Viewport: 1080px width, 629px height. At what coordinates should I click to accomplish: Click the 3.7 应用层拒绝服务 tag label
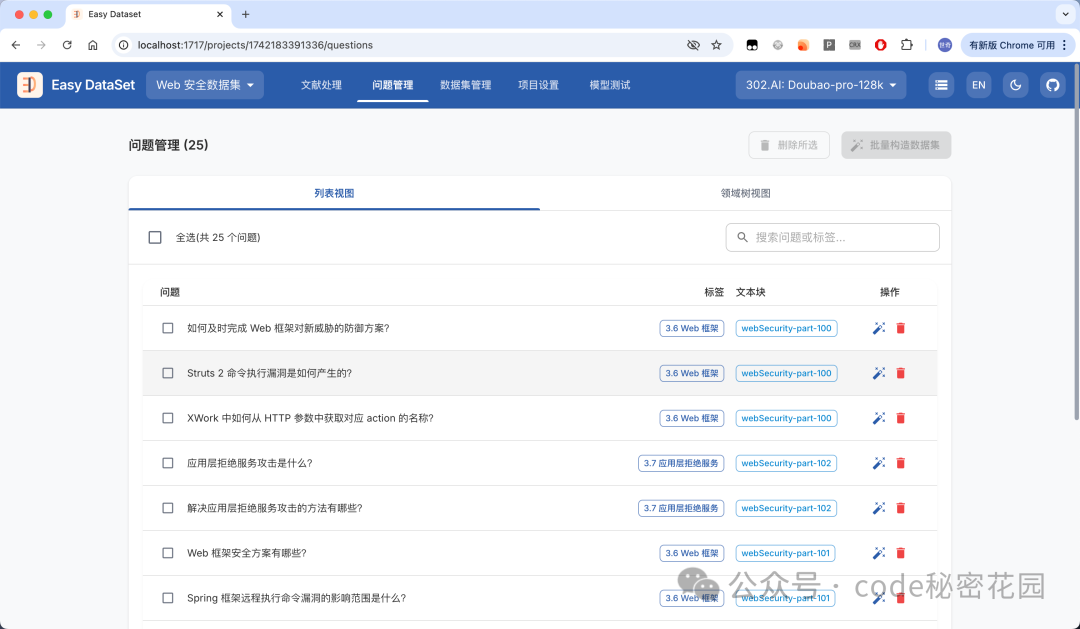[x=681, y=463]
